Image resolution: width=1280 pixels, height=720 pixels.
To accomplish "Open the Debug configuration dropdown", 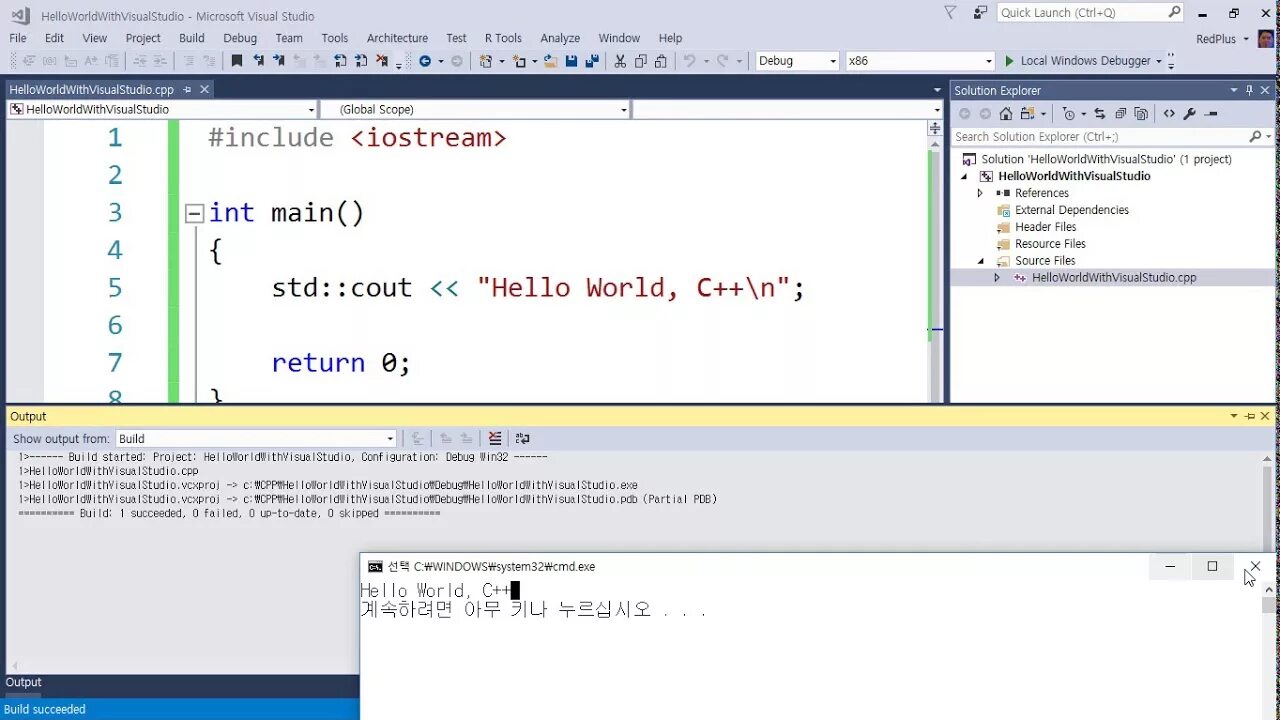I will (x=832, y=61).
